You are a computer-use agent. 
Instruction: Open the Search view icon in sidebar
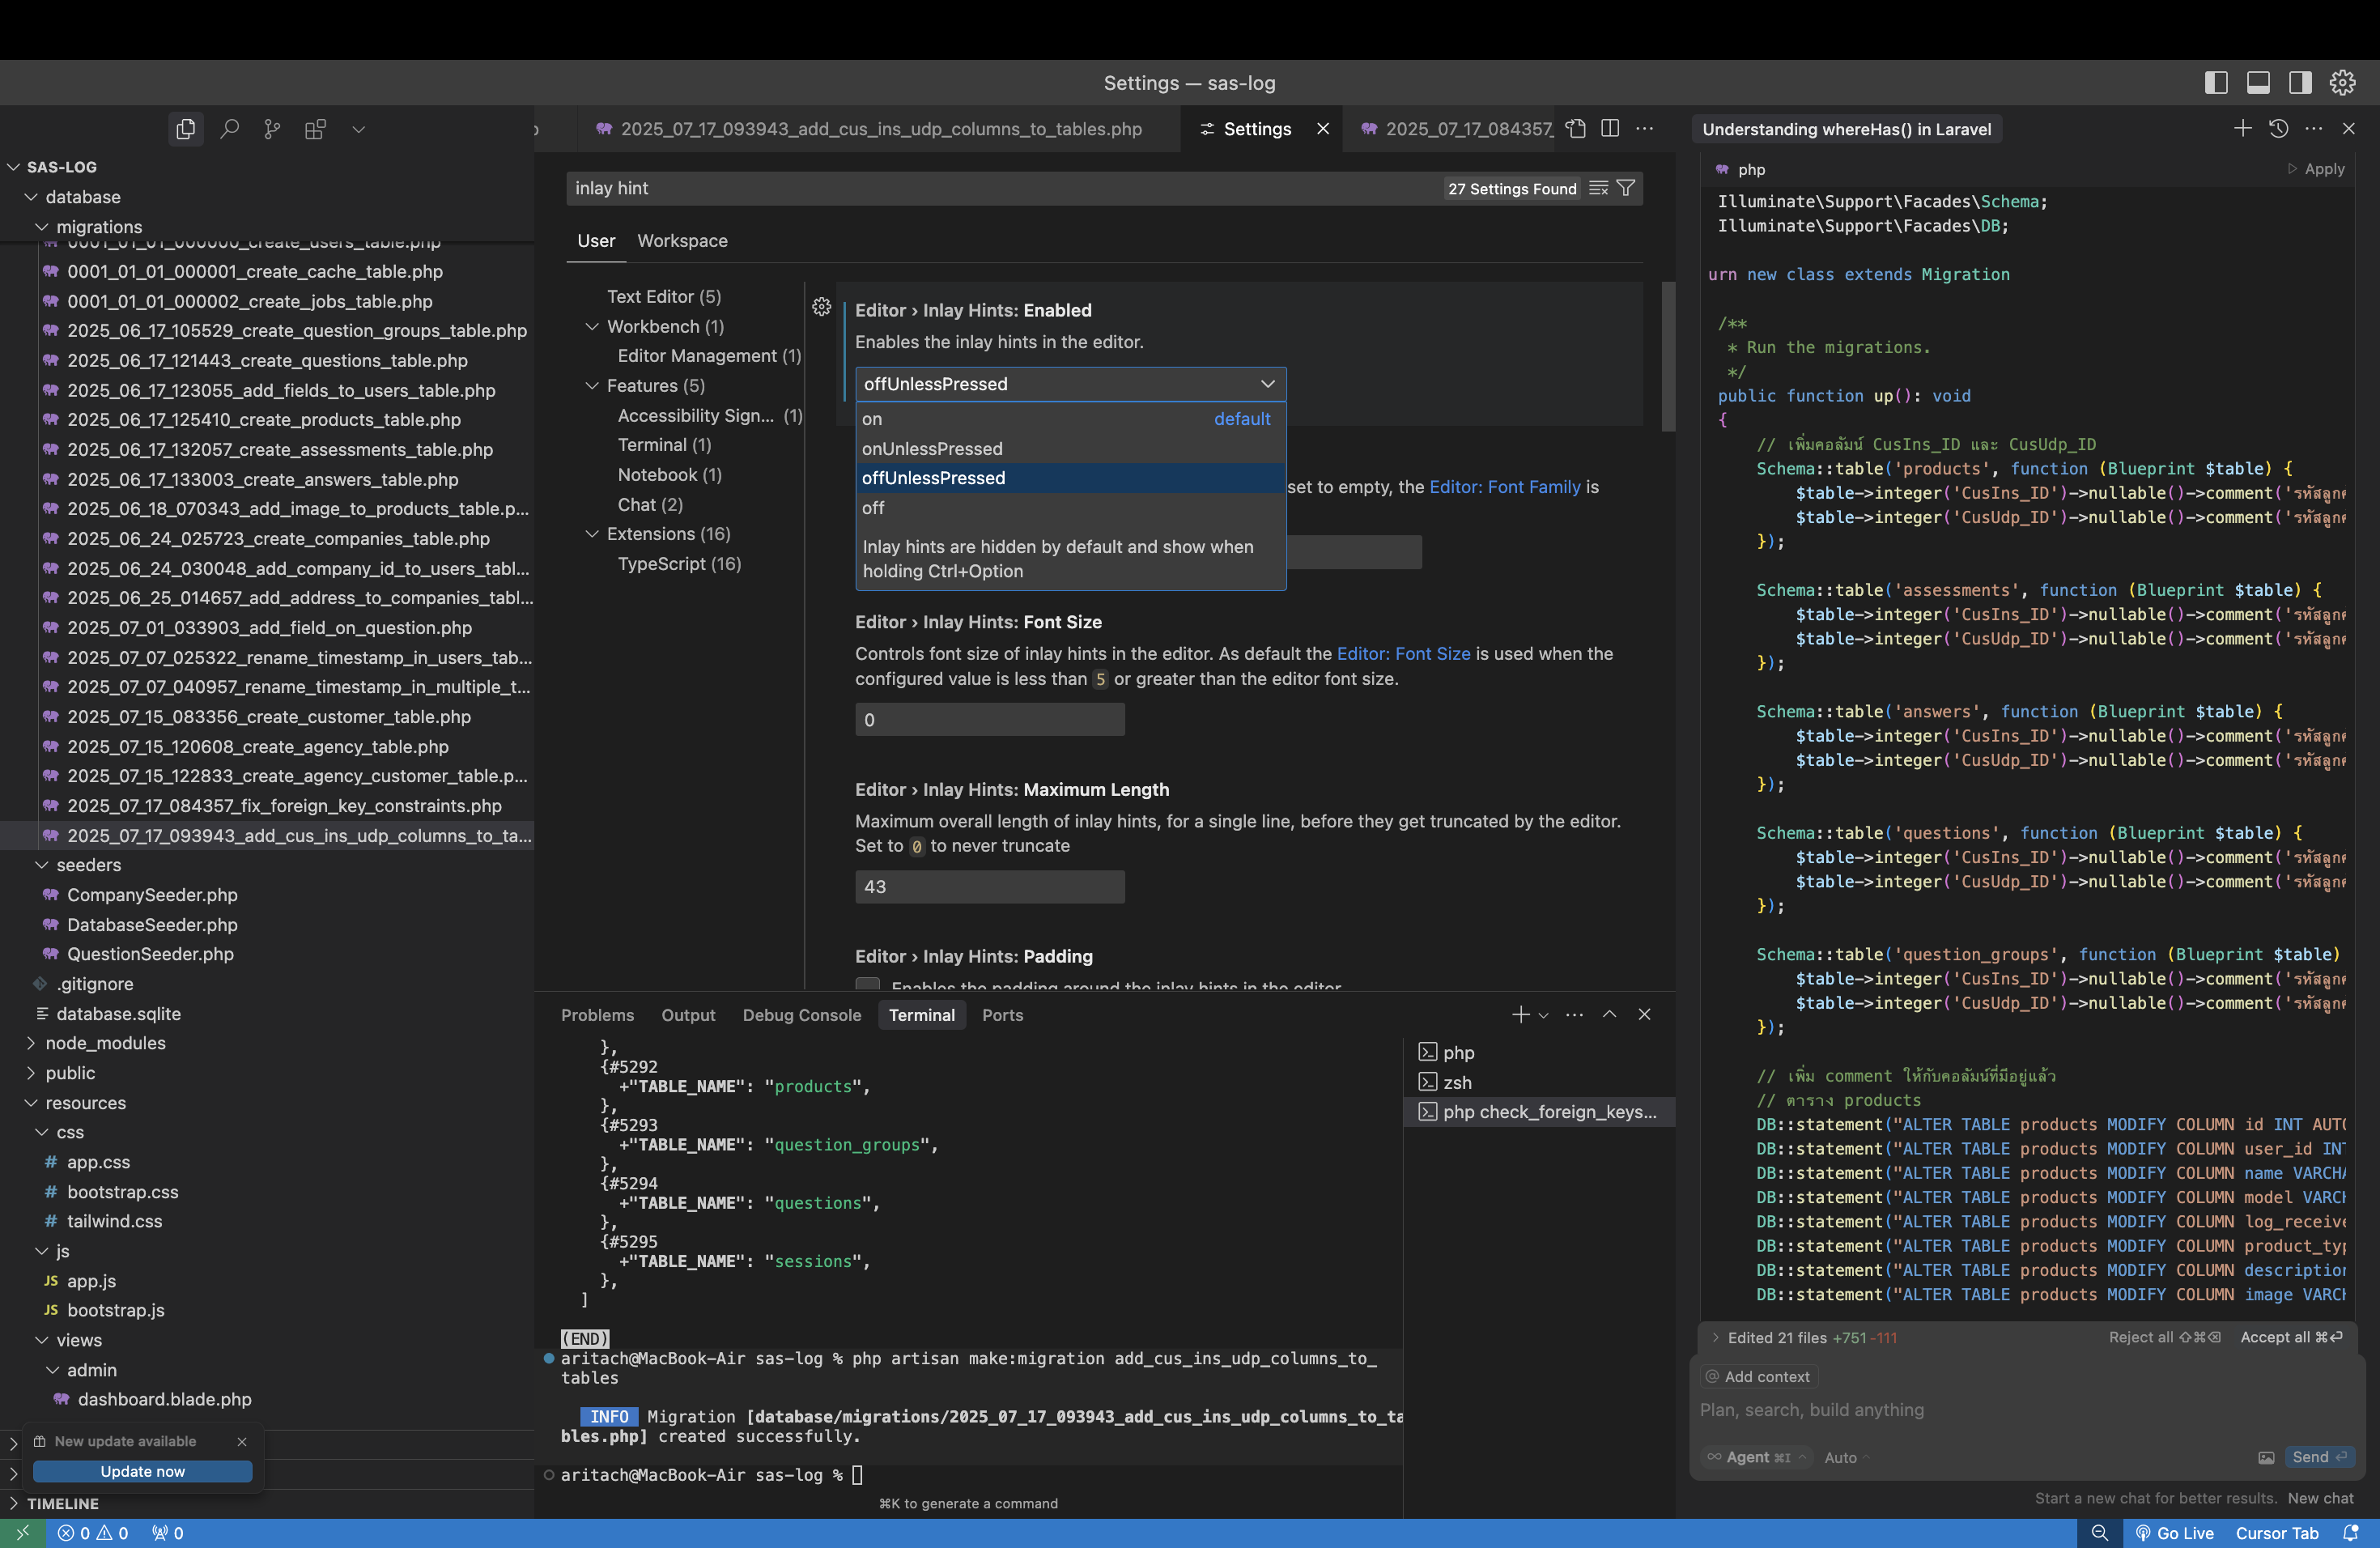pos(229,129)
